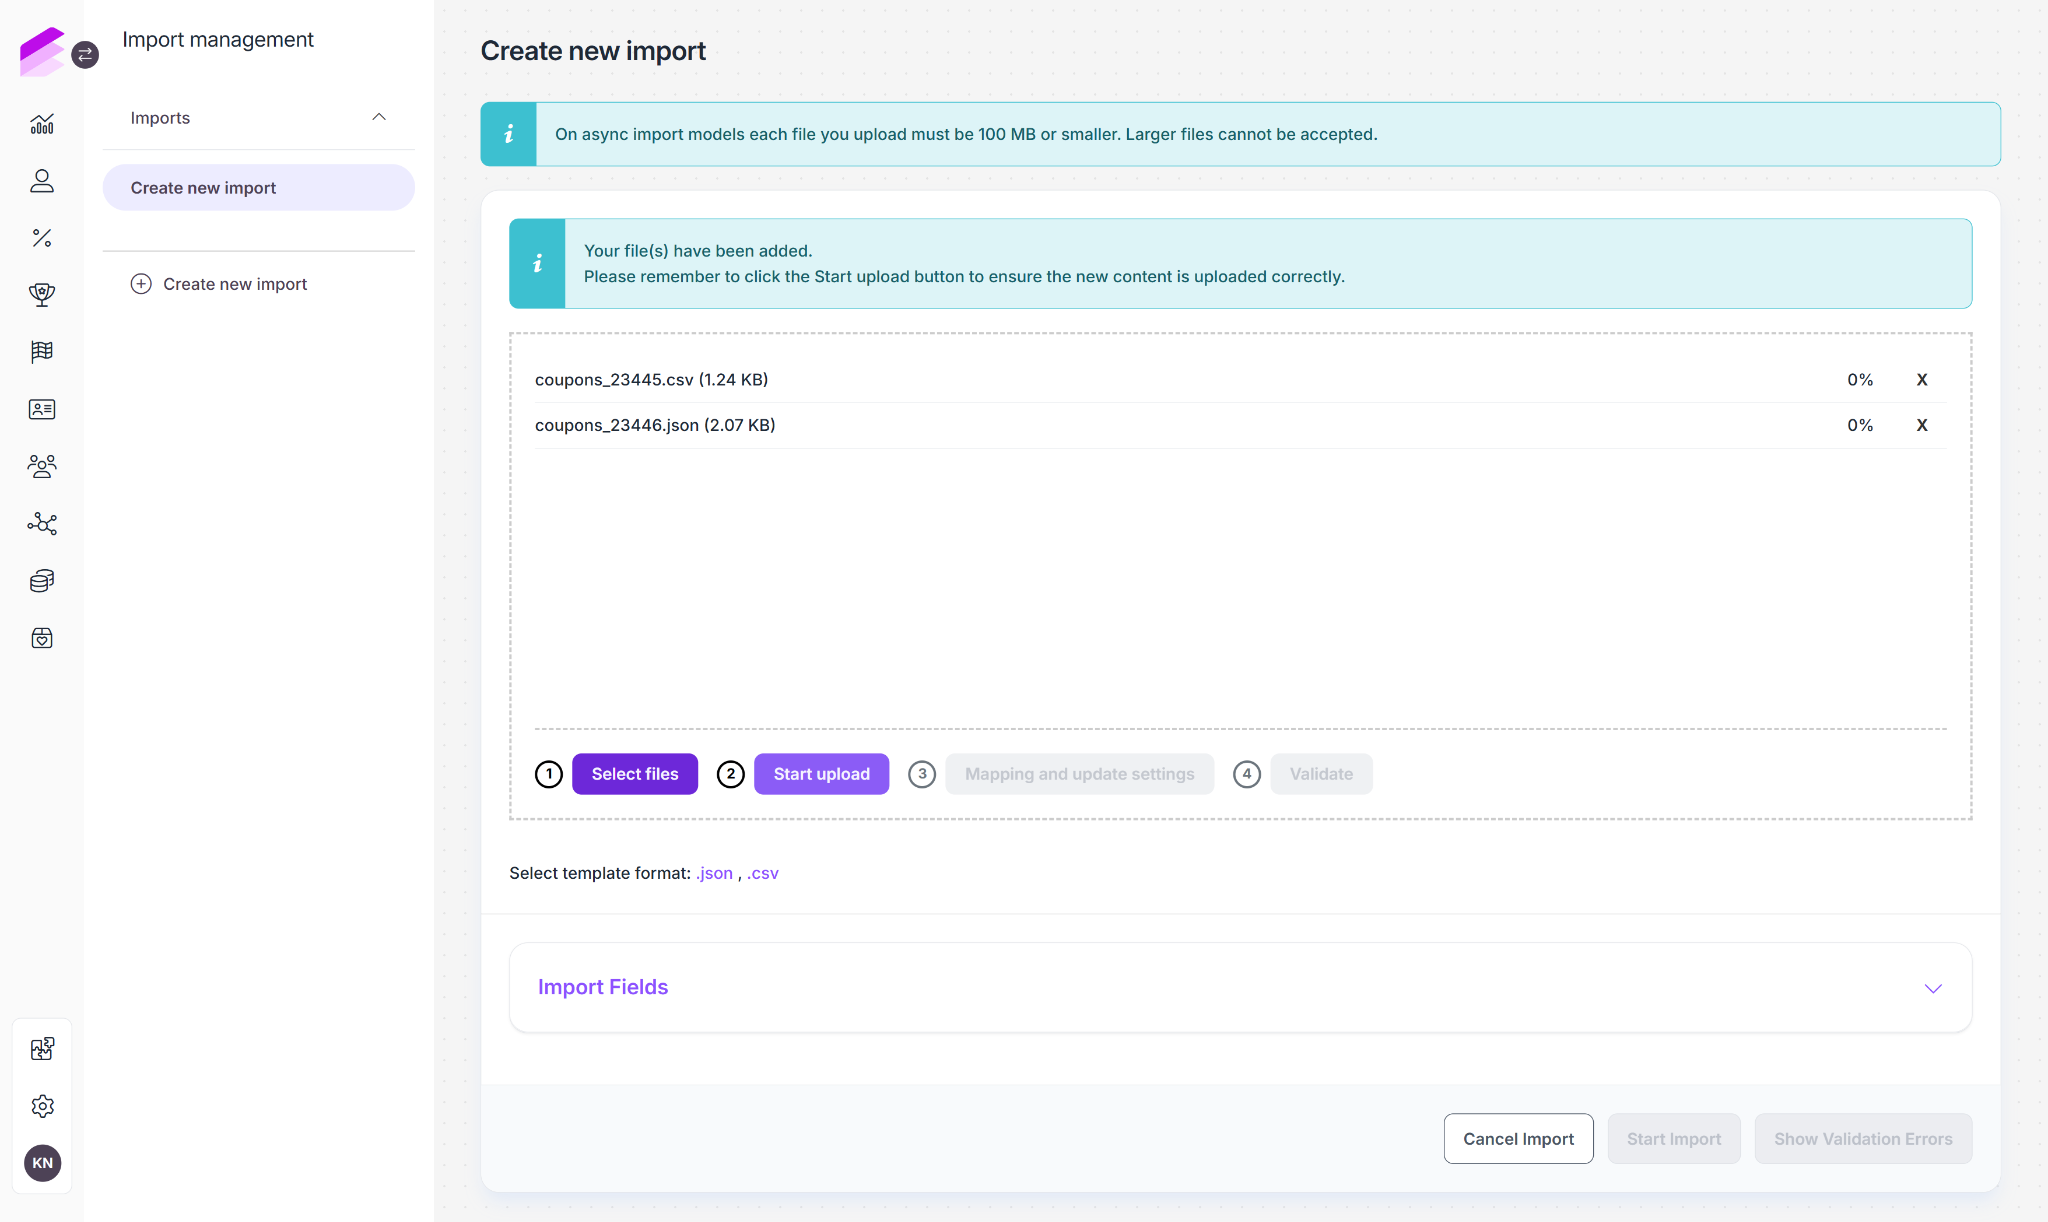Image resolution: width=2048 pixels, height=1222 pixels.
Task: Open the analytics chart icon in sidebar
Action: point(42,124)
